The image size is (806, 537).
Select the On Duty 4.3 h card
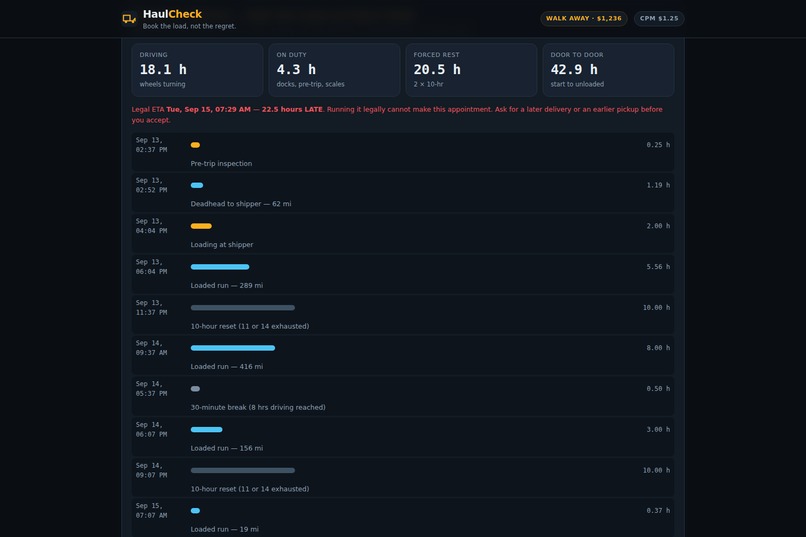pos(334,70)
